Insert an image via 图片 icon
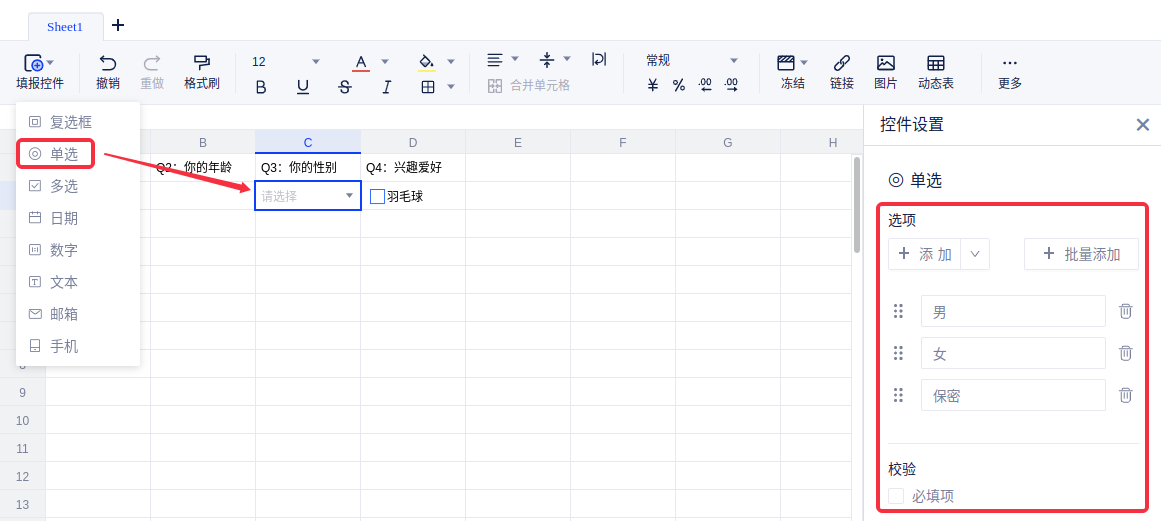1161x521 pixels. pyautogui.click(x=885, y=63)
